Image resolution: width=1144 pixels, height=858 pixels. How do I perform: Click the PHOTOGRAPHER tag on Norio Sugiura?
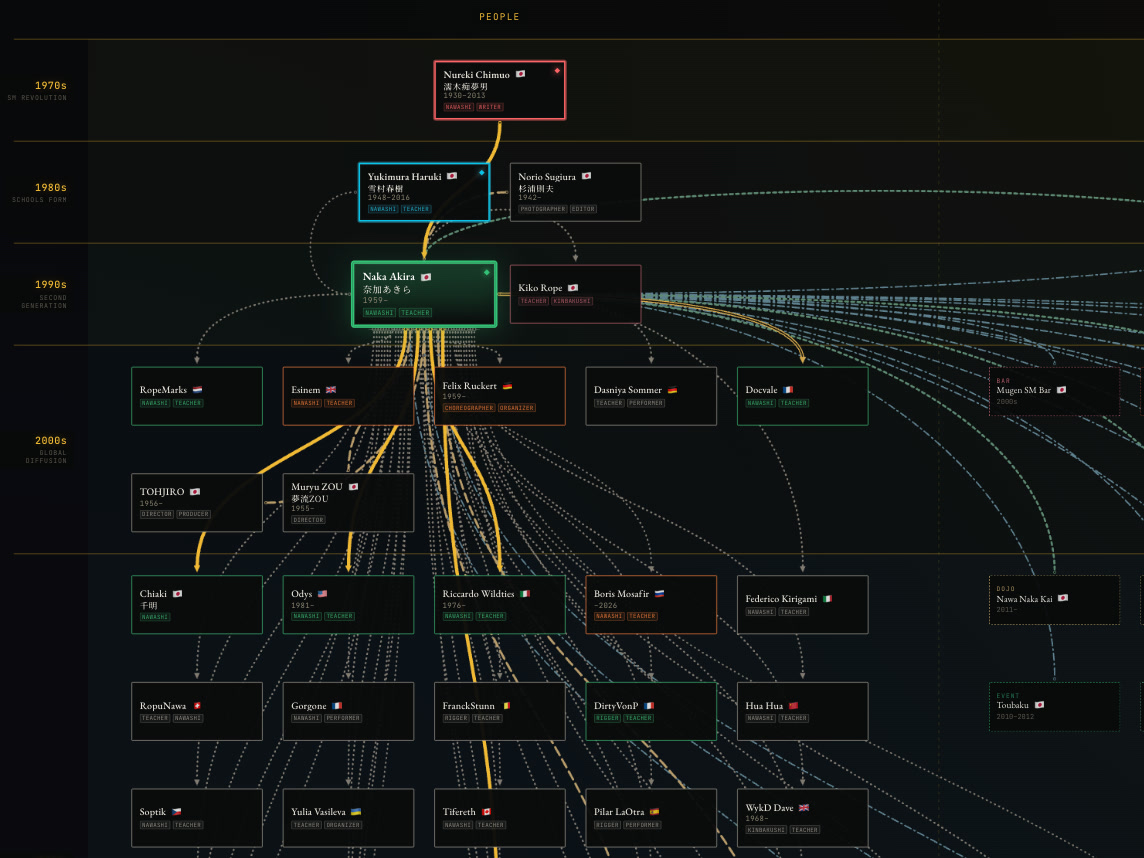coord(543,209)
